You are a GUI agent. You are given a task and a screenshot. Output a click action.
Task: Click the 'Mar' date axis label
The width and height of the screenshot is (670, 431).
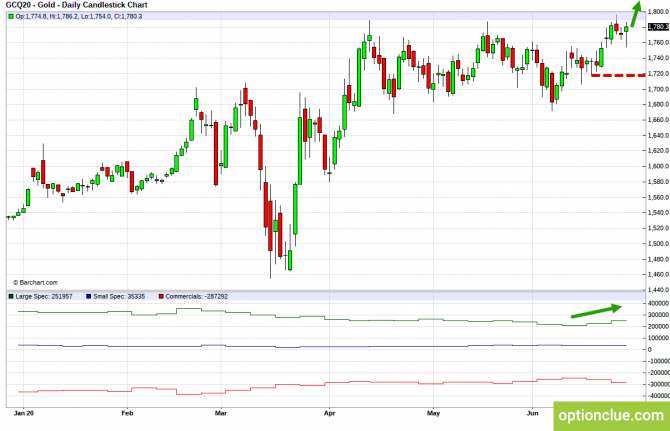pyautogui.click(x=221, y=413)
